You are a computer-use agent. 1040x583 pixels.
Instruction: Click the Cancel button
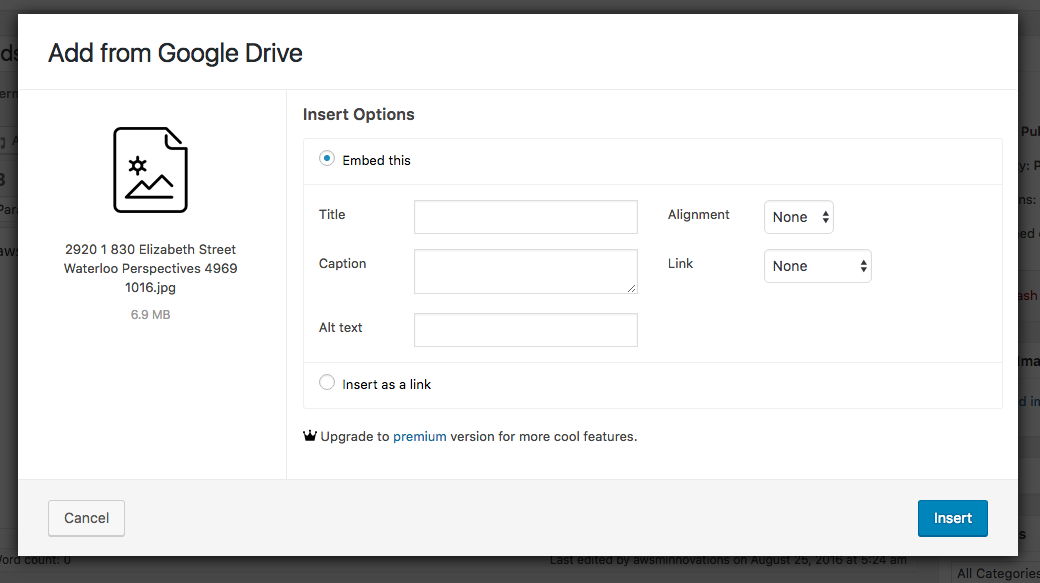[x=86, y=518]
